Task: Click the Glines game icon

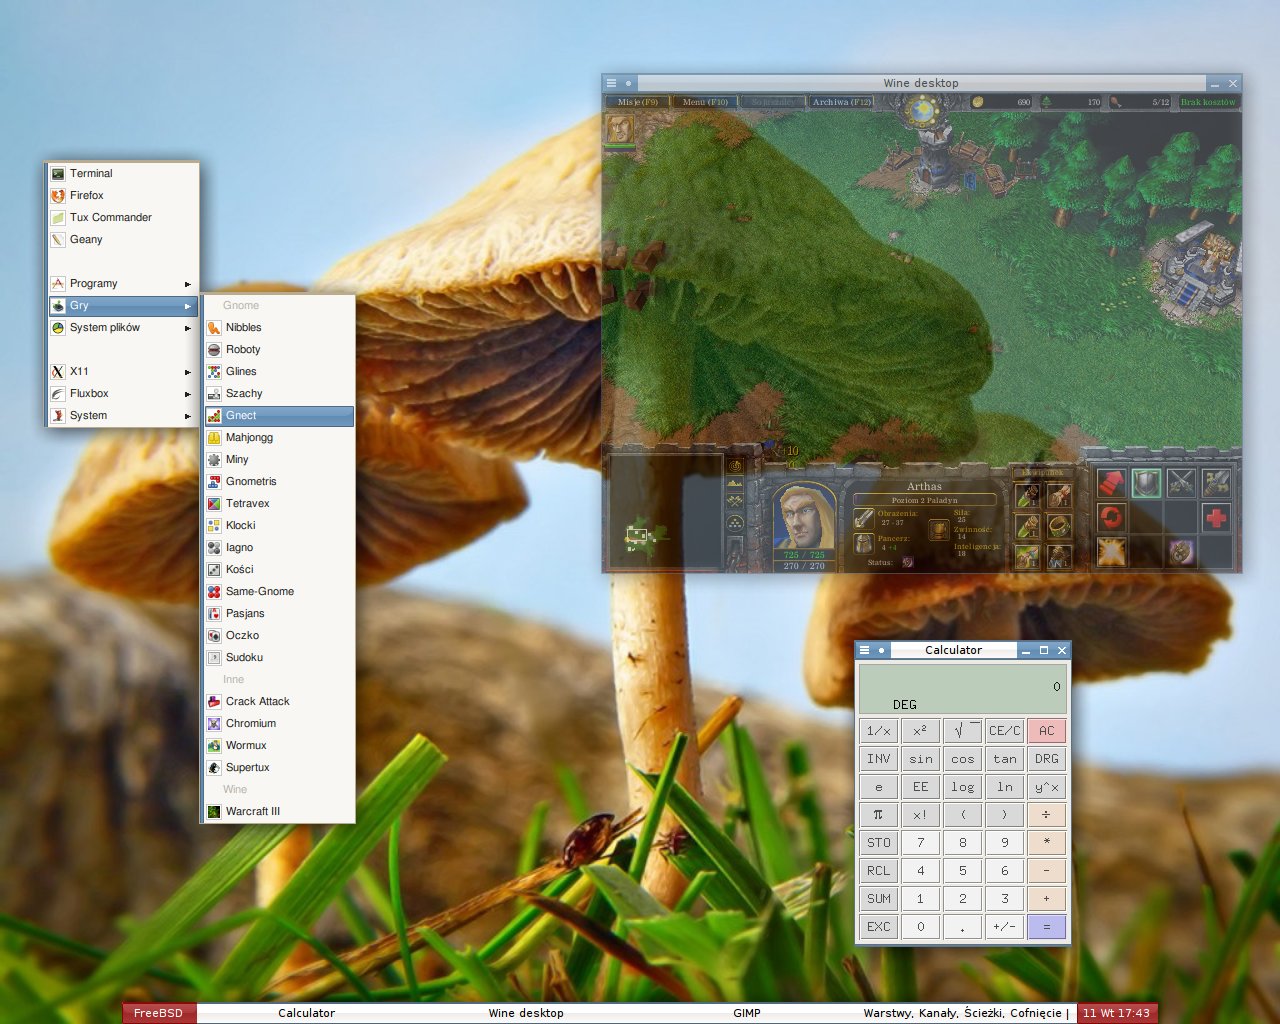Action: (214, 371)
